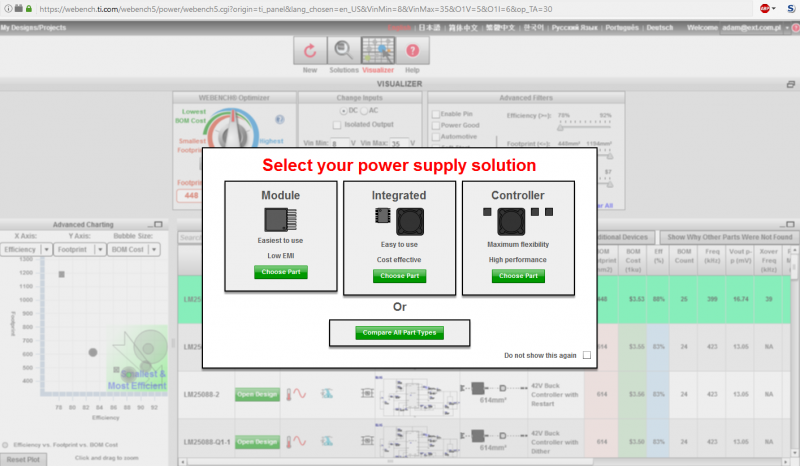Enable the Isolated Output checkbox
The width and height of the screenshot is (800, 466).
[336, 124]
